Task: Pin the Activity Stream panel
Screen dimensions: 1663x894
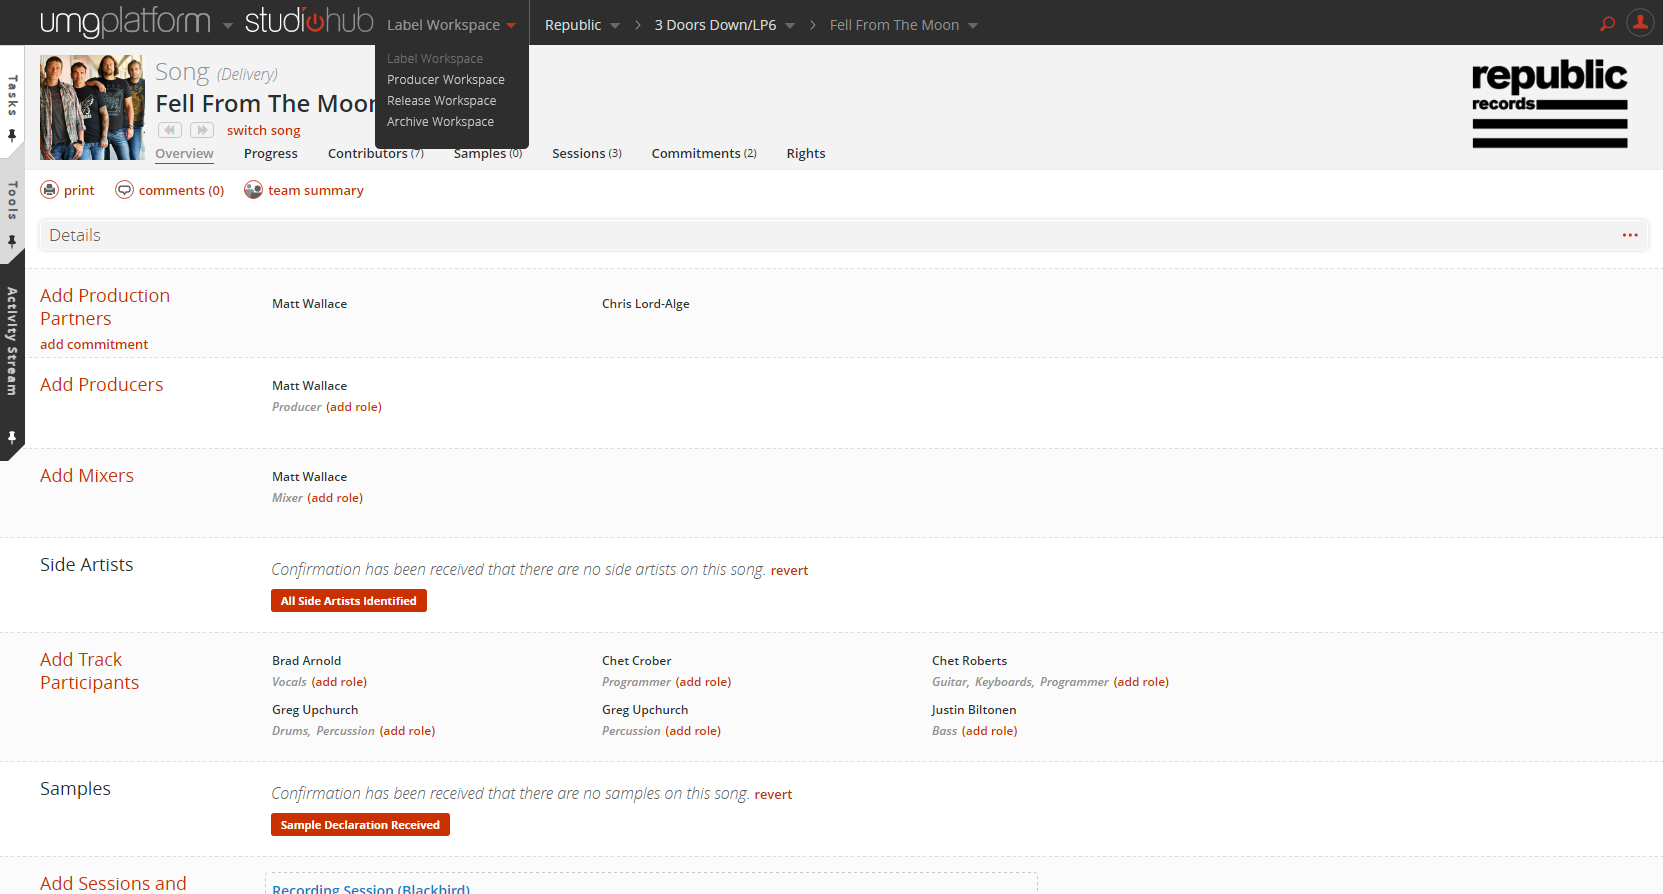Action: tap(12, 437)
